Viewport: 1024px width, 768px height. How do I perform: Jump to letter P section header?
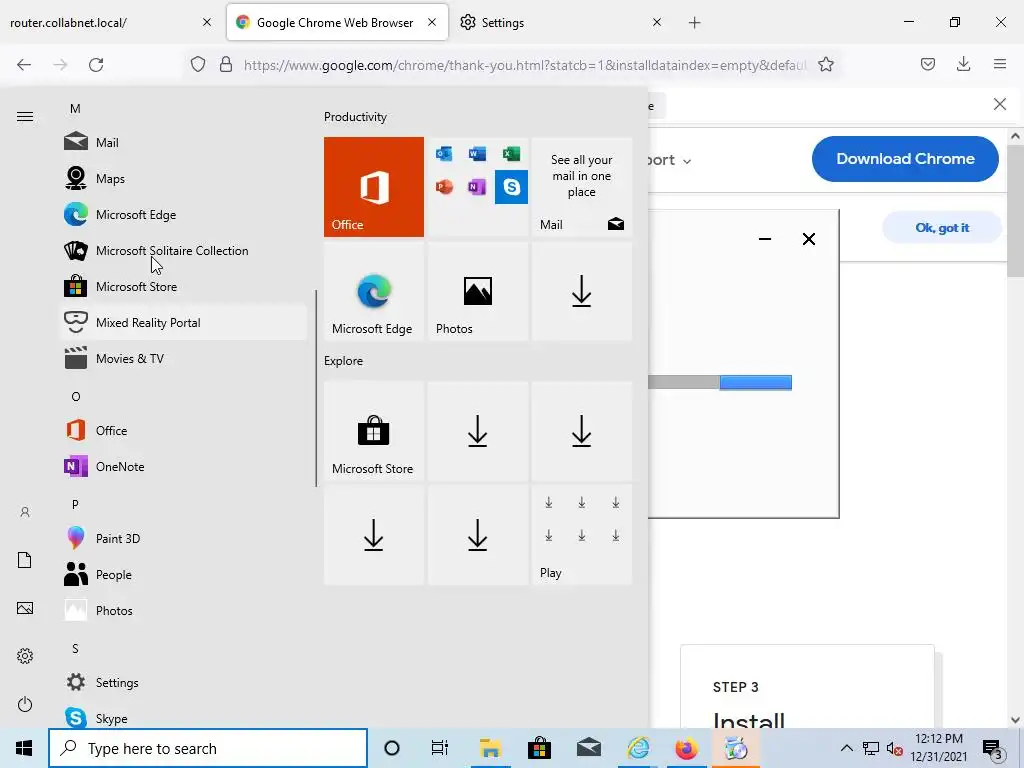tap(75, 504)
